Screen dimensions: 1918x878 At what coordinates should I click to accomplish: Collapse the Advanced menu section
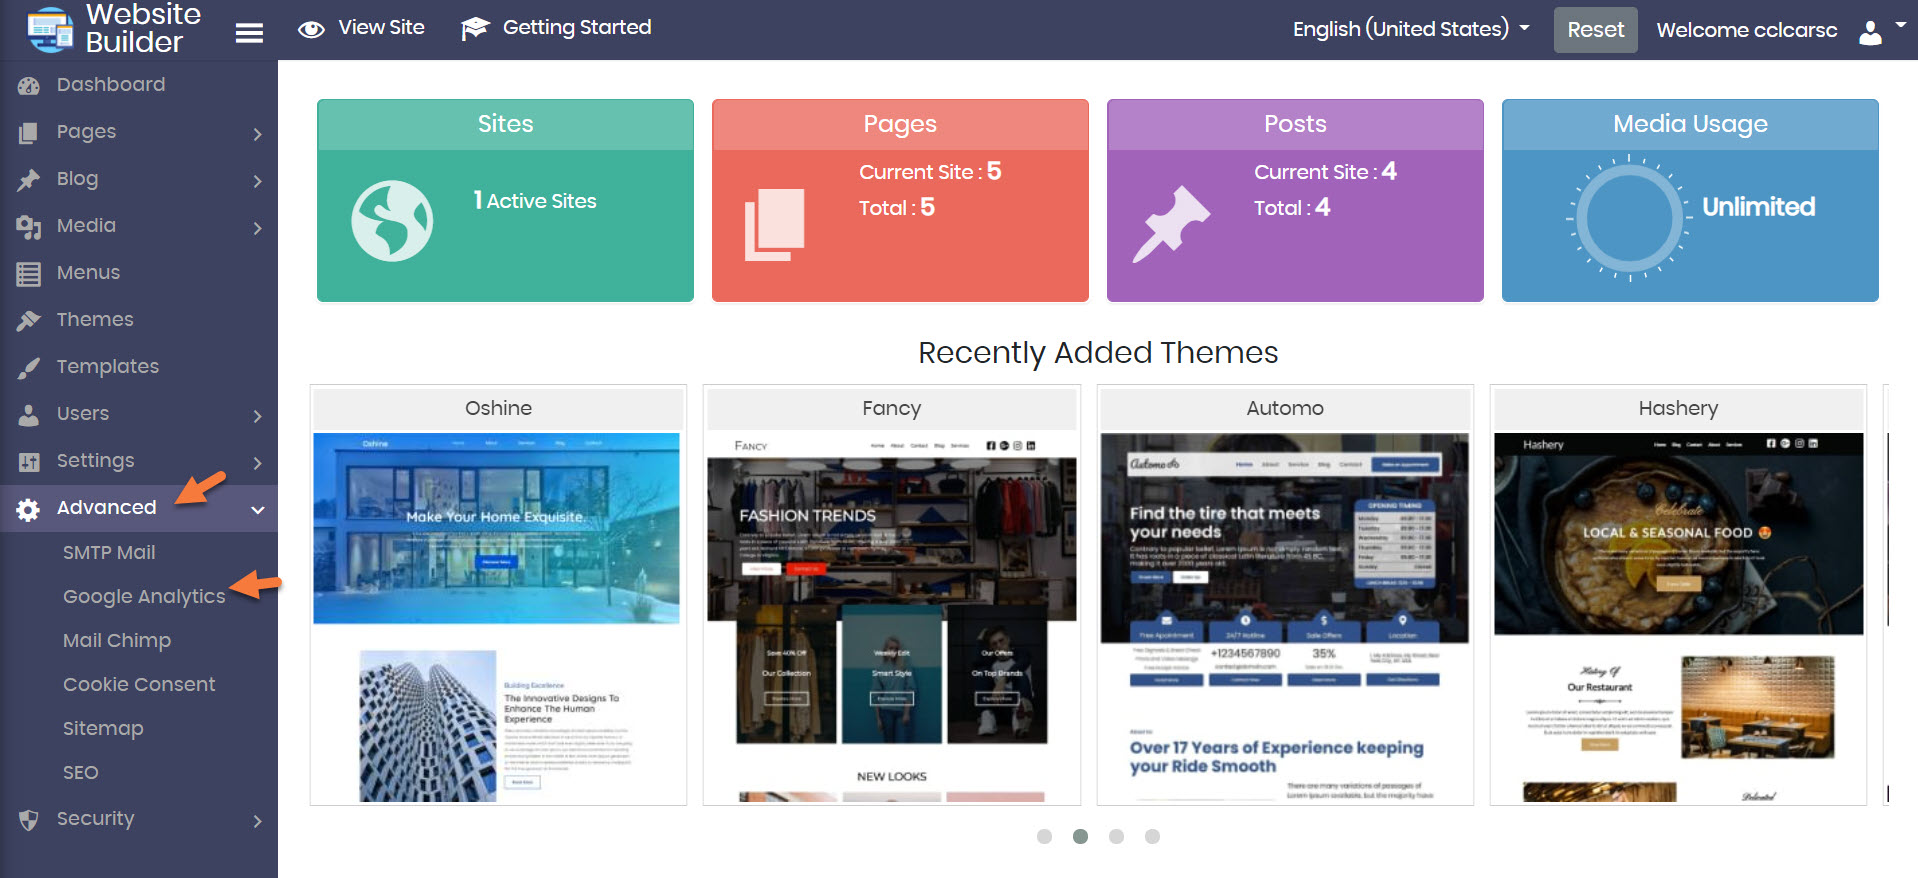point(257,509)
